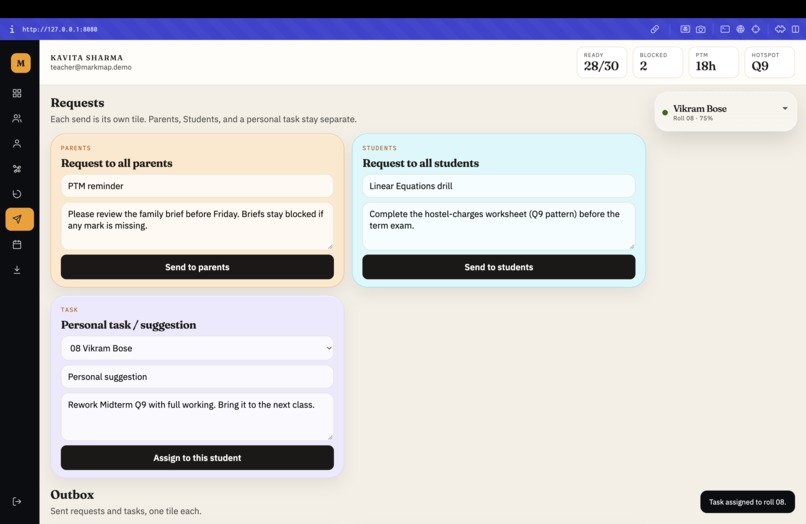Click the Kavita Sharma name in header

86,58
